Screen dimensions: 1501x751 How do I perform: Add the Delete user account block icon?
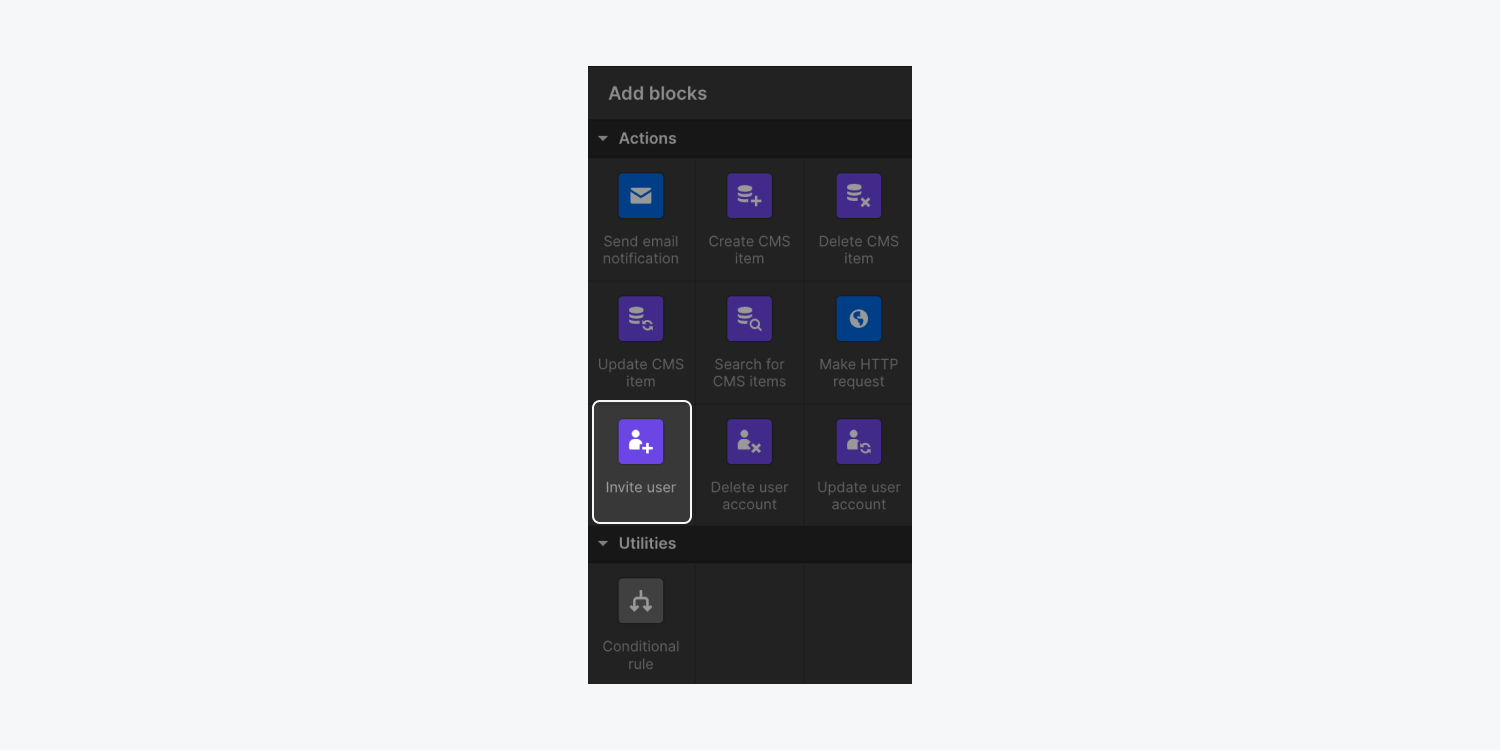(750, 442)
